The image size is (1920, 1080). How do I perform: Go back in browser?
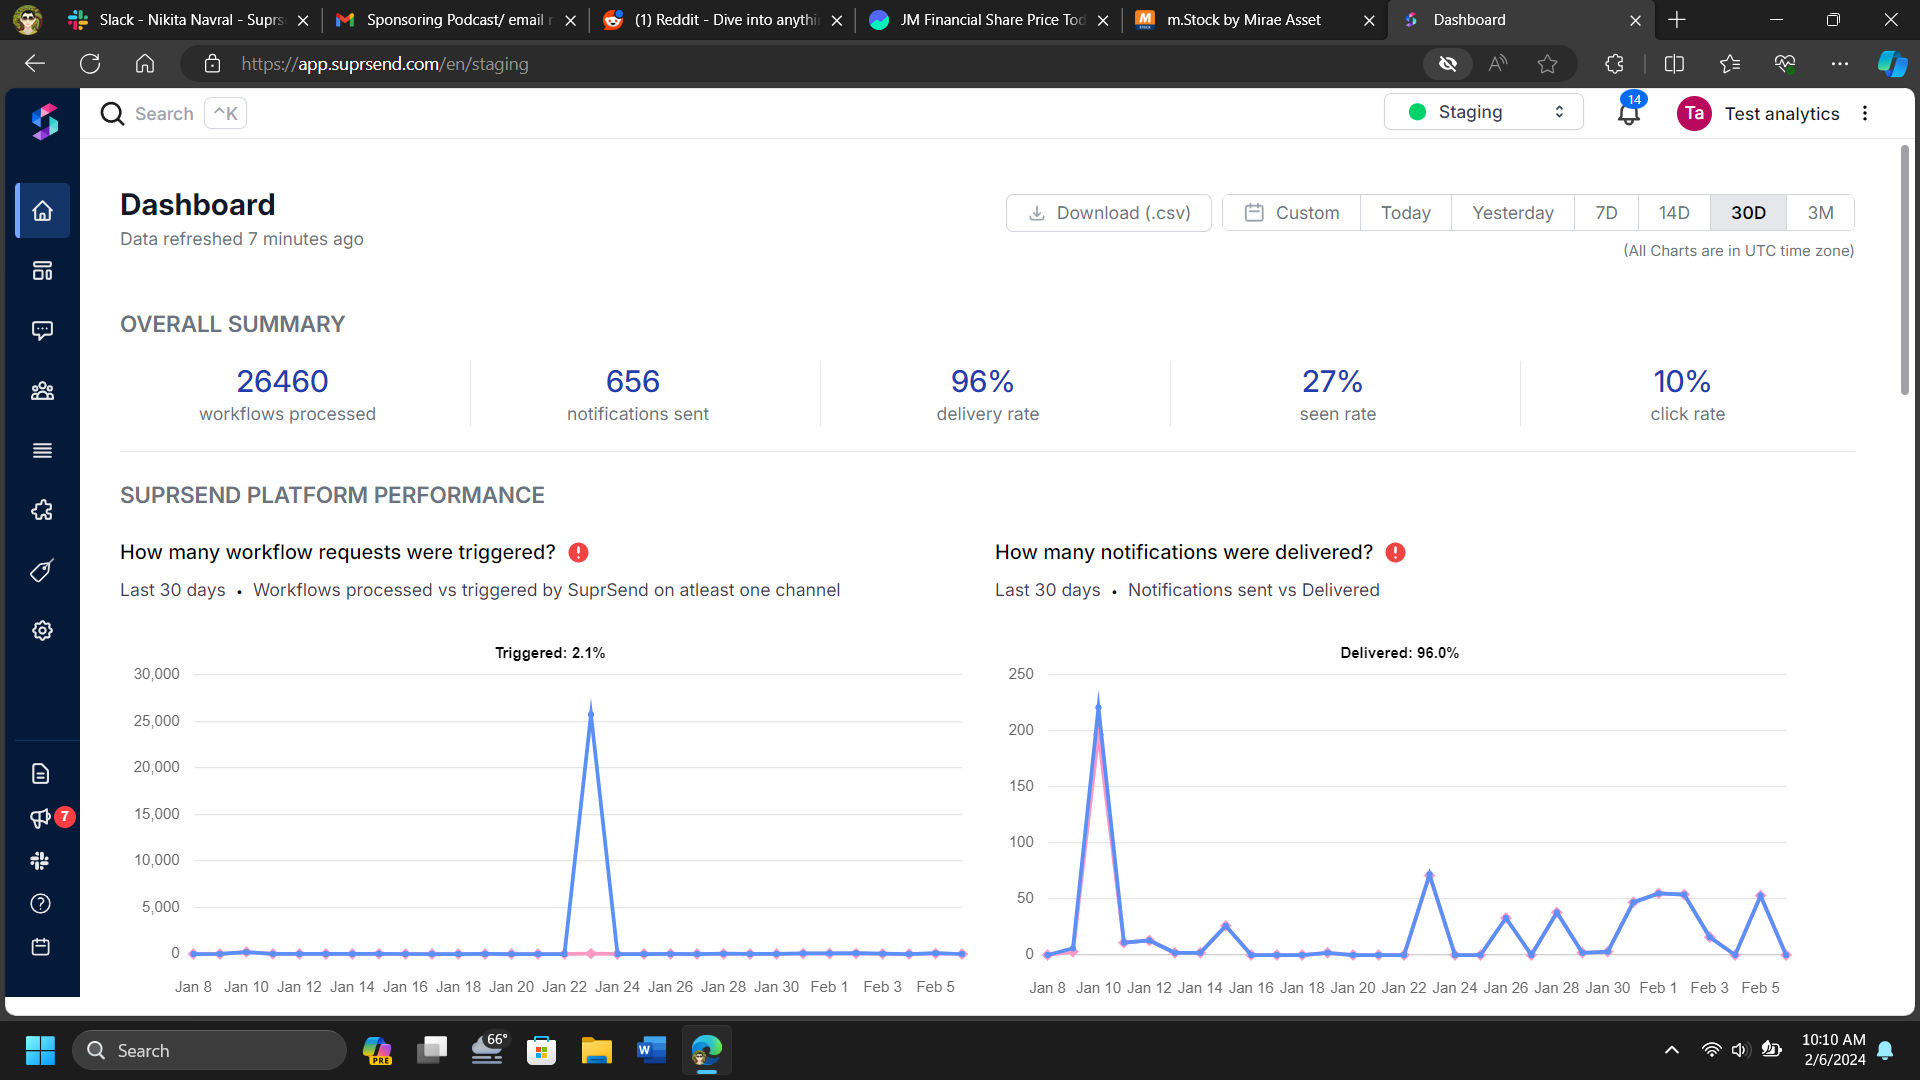click(35, 64)
